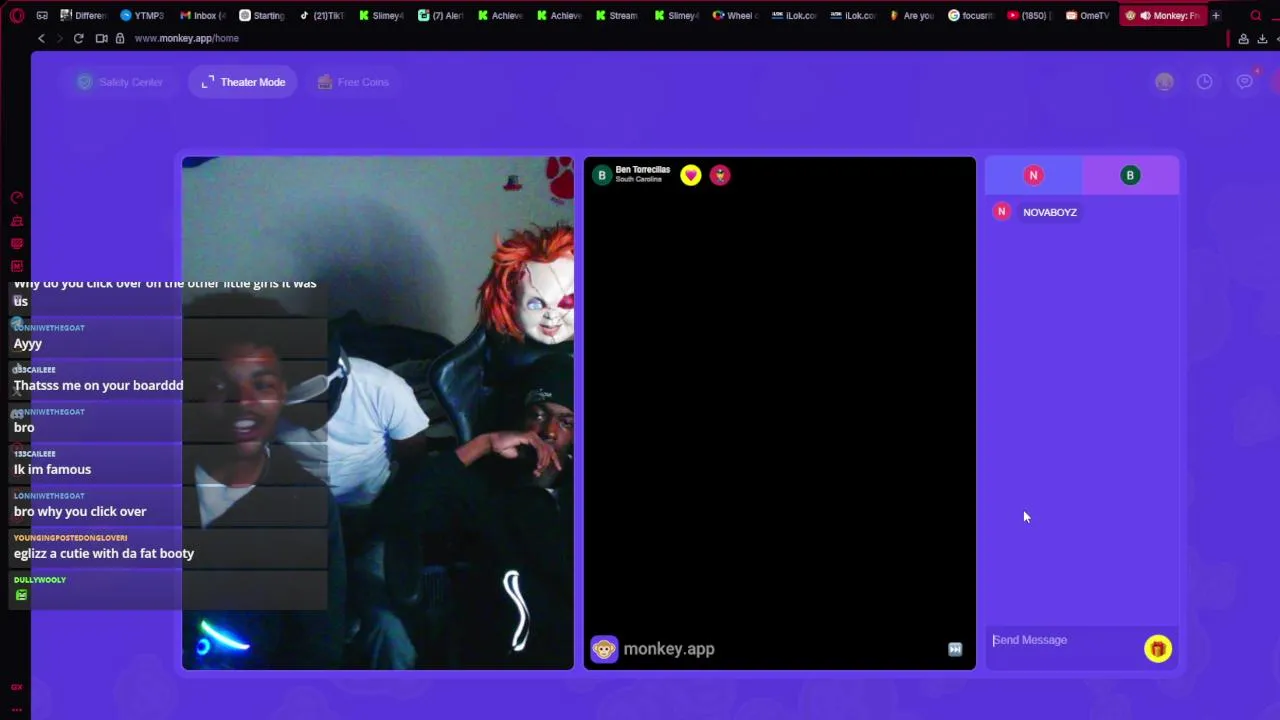This screenshot has width=1280, height=720.
Task: Toggle Theater Mode
Action: click(243, 82)
